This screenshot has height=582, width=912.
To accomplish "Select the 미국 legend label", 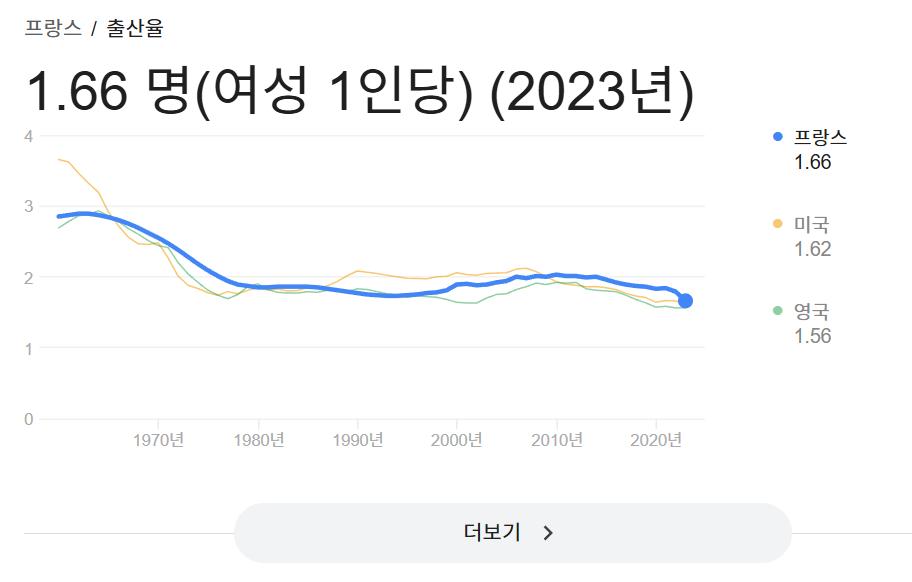I will (811, 224).
